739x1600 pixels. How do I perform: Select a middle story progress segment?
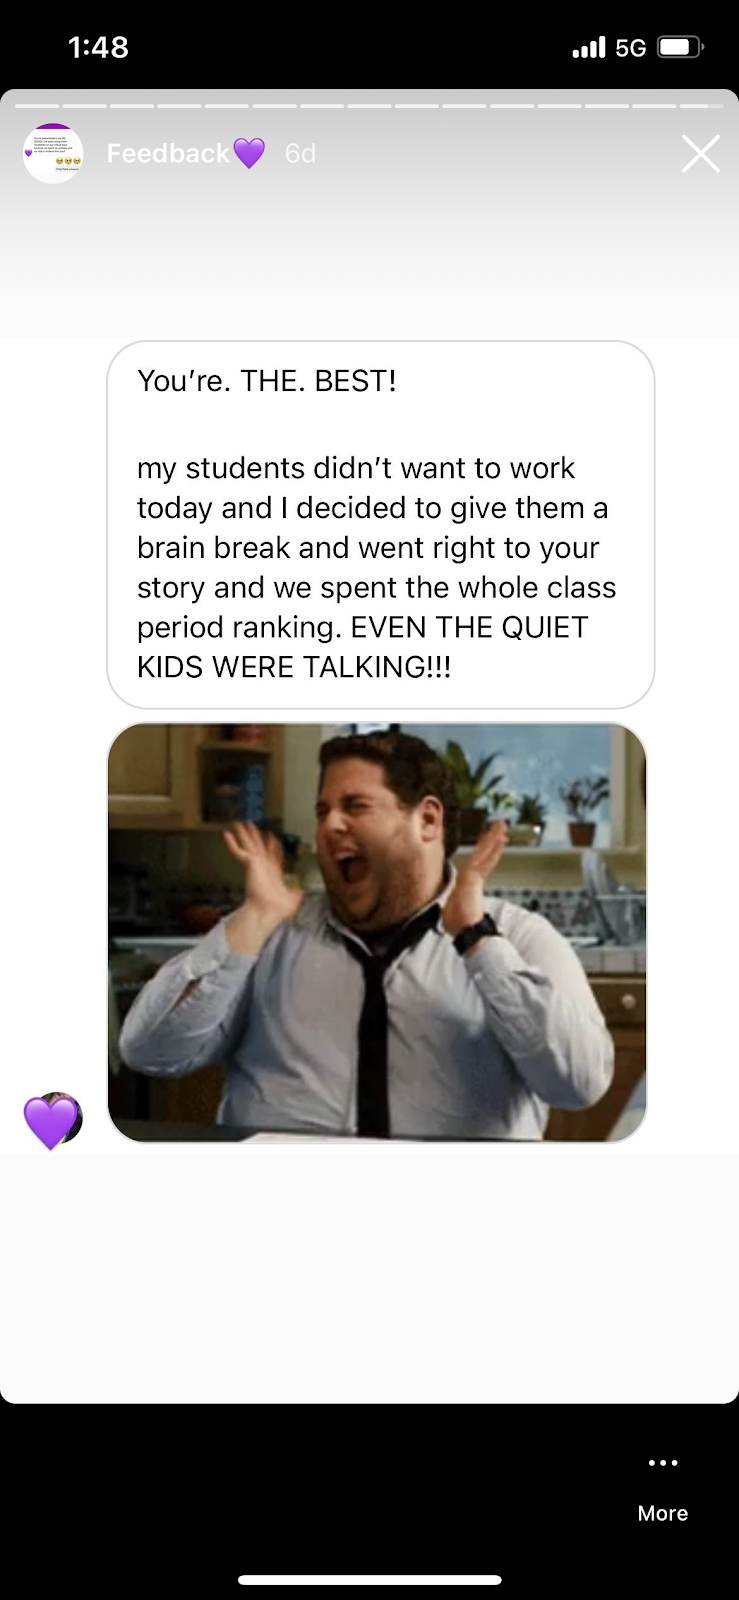pos(369,105)
